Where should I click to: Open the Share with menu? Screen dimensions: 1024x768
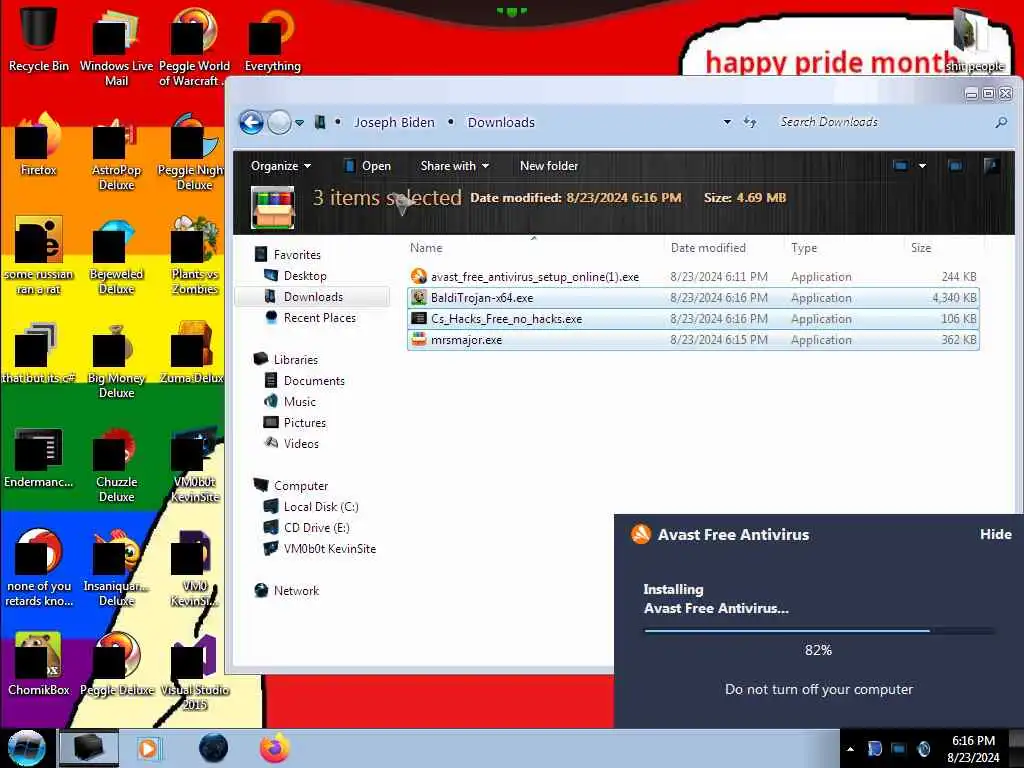[x=455, y=166]
